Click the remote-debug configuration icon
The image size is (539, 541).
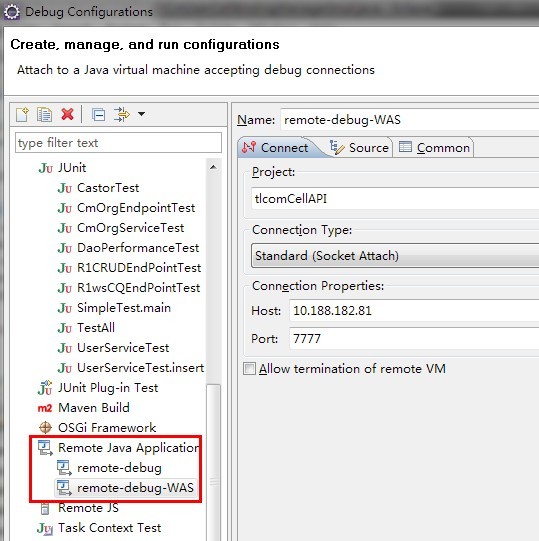64,468
